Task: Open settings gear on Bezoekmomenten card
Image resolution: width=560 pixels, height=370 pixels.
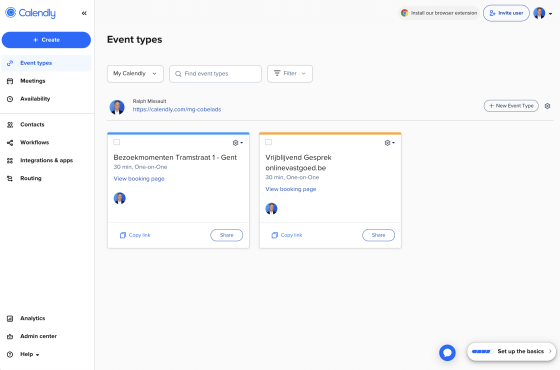Action: [x=238, y=143]
